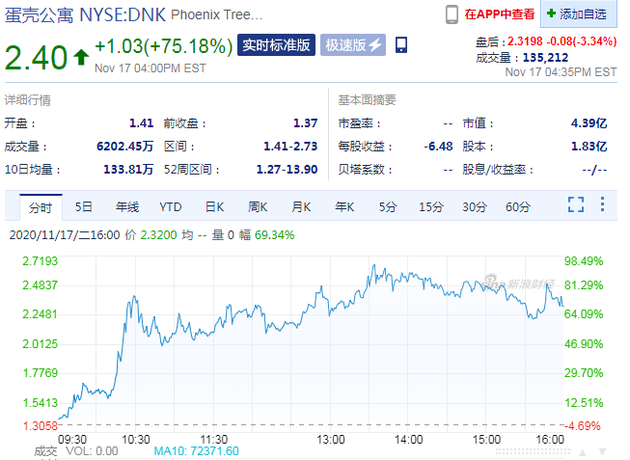
Task: Open the three-dot chart options menu
Action: coord(602,204)
